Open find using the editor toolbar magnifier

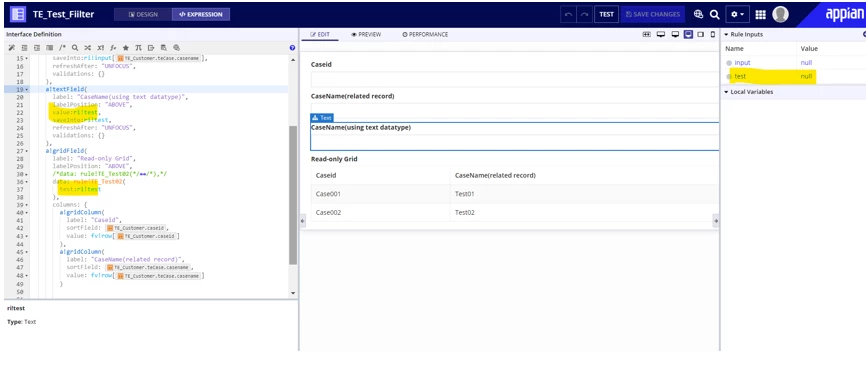click(75, 48)
